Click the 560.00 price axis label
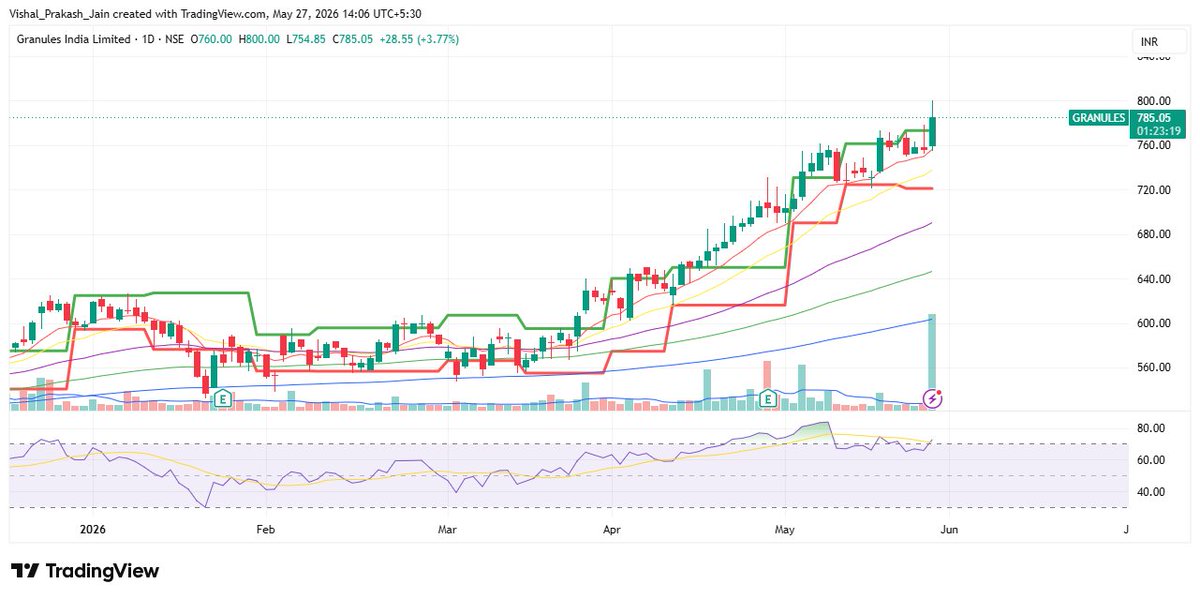Screen dimensions: 1200x599 [x=1153, y=368]
